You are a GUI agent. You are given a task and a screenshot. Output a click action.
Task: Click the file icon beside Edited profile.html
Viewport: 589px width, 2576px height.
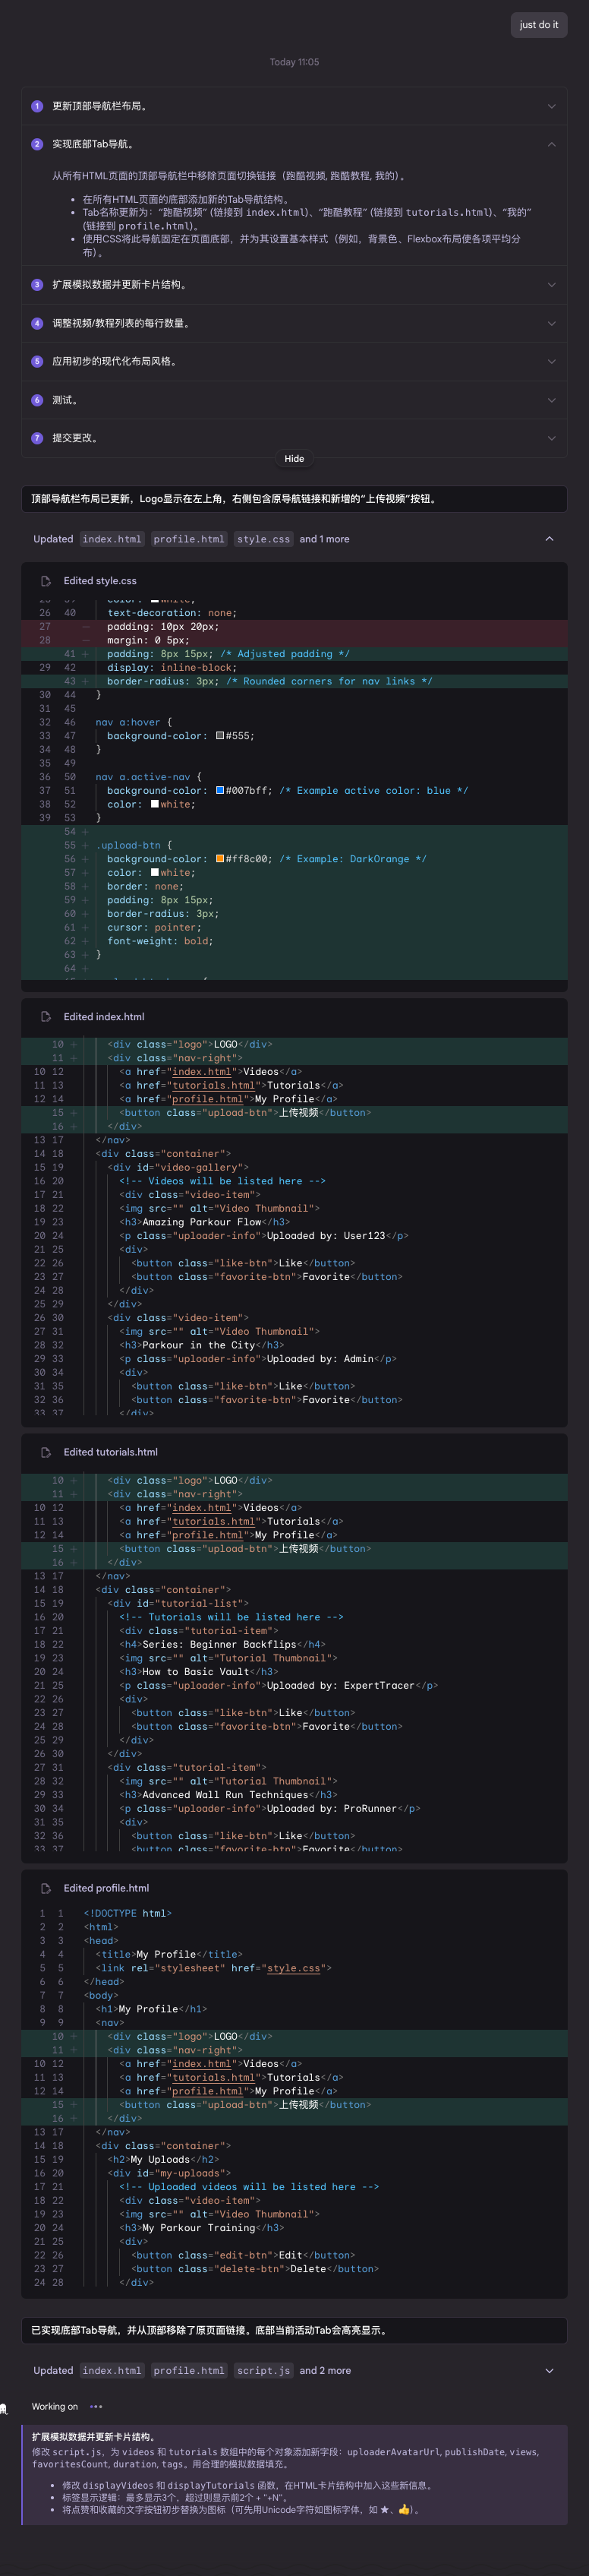(x=46, y=1888)
